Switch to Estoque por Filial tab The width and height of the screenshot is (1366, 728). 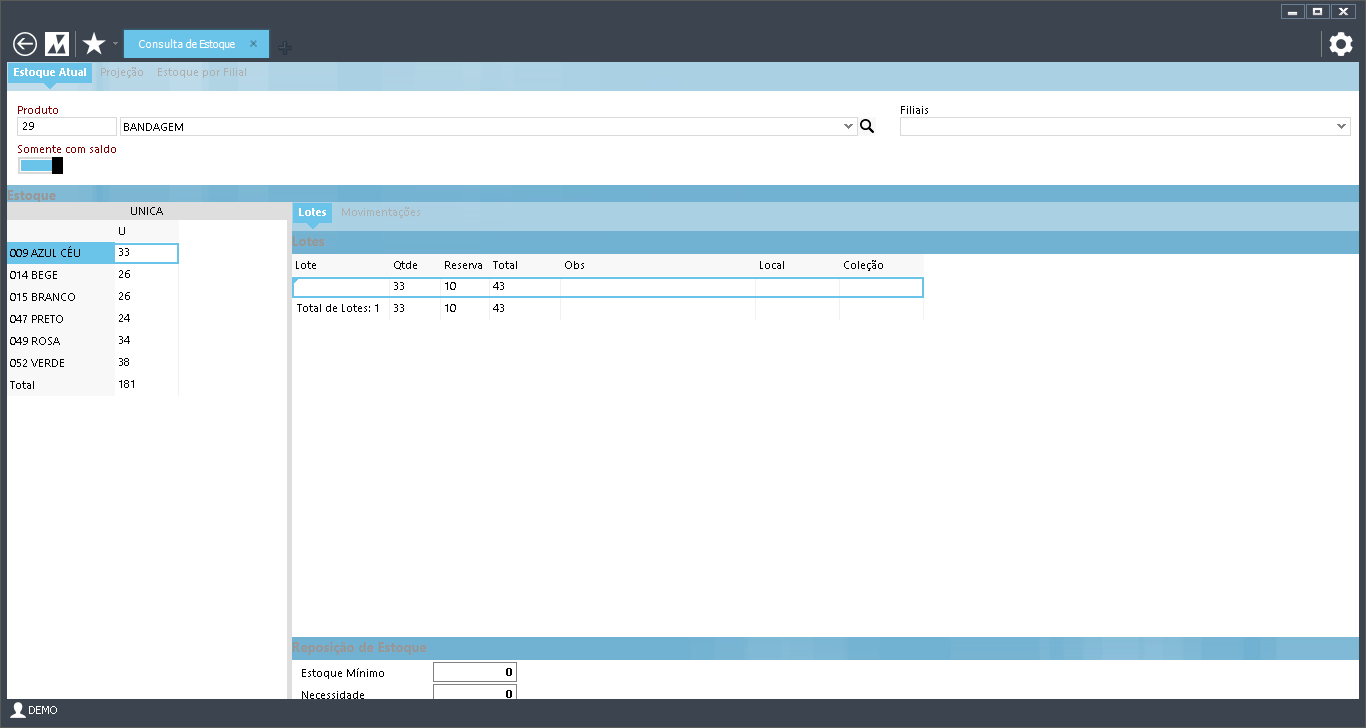coord(202,73)
